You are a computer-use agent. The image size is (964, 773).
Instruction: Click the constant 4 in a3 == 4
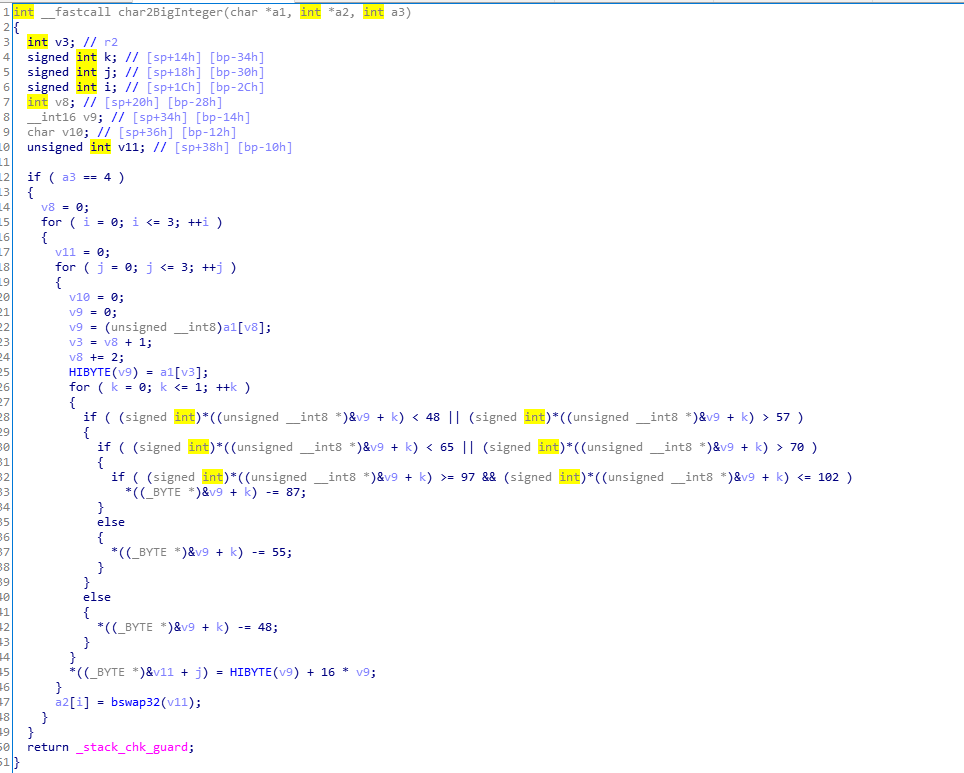click(108, 178)
